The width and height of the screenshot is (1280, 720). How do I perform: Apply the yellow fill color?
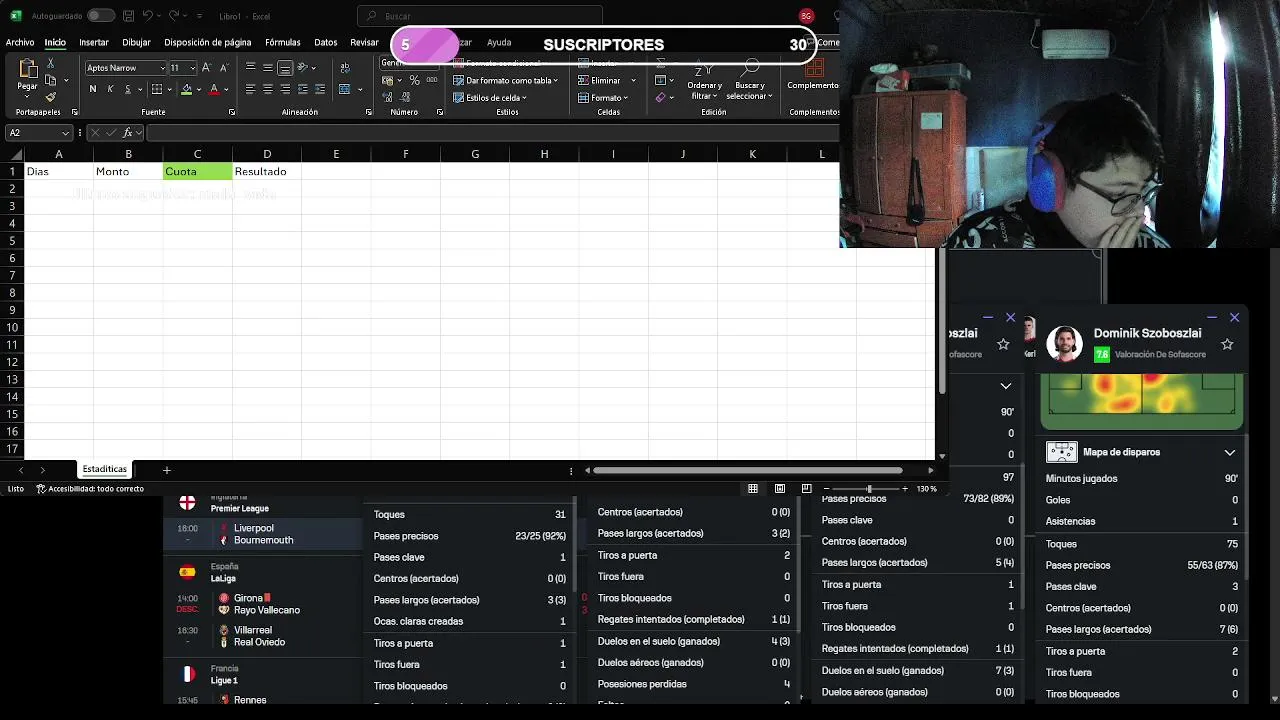click(x=186, y=89)
